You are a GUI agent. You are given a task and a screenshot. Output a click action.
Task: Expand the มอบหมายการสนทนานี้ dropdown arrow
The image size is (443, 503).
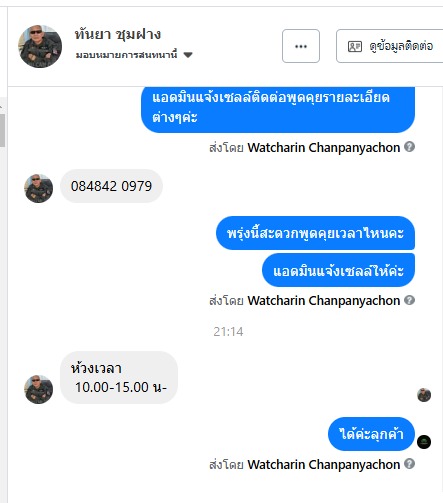point(188,55)
